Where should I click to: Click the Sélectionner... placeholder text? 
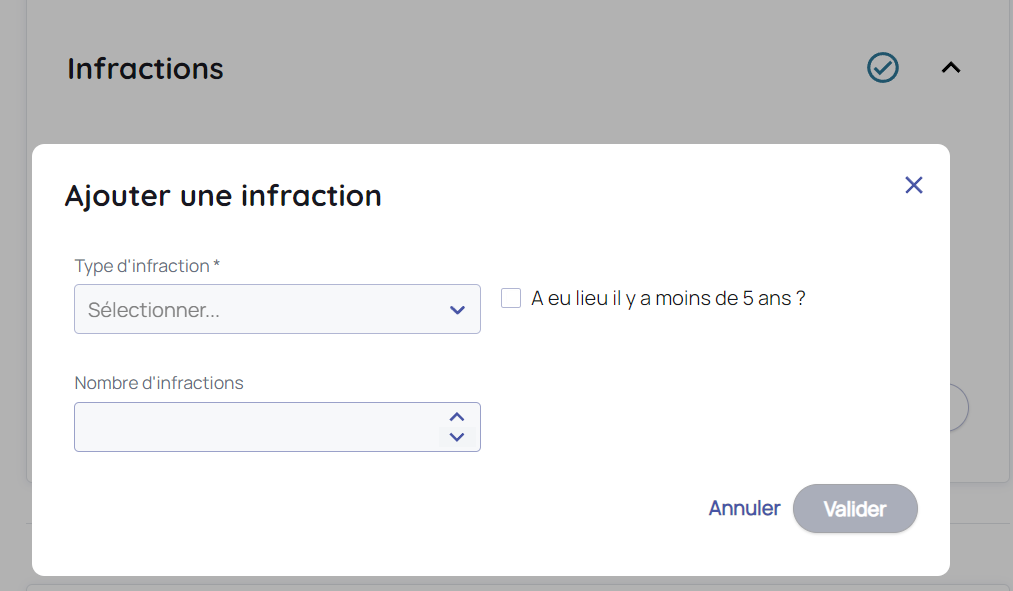[154, 310]
